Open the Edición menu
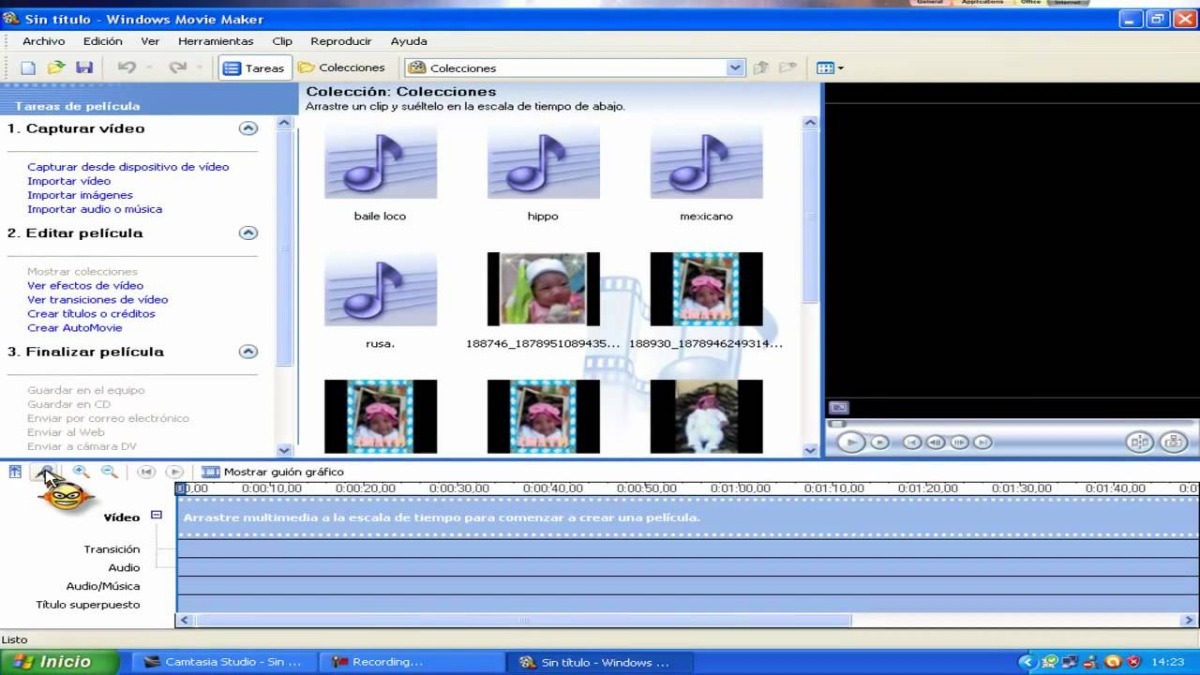Image resolution: width=1200 pixels, height=675 pixels. click(x=103, y=41)
